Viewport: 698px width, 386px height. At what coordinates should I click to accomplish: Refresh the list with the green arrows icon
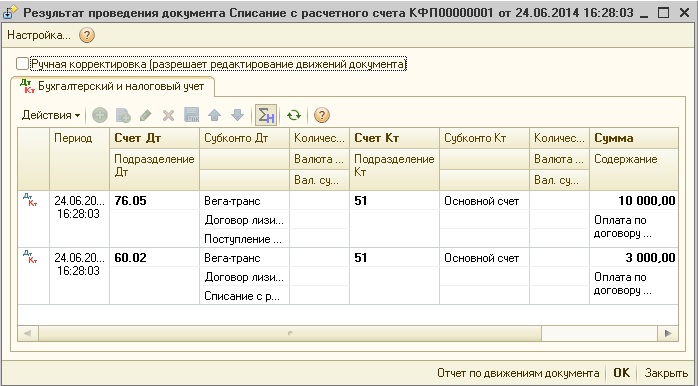(294, 115)
